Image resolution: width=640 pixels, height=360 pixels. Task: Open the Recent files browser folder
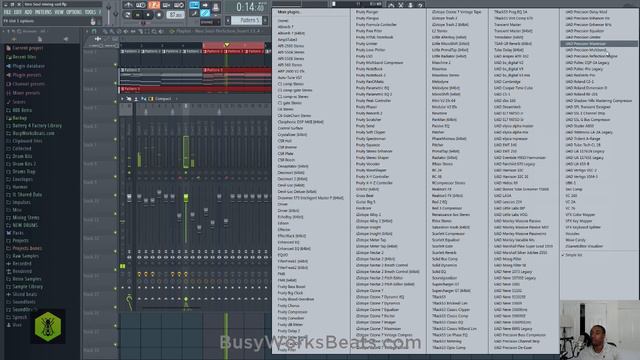click(24, 57)
